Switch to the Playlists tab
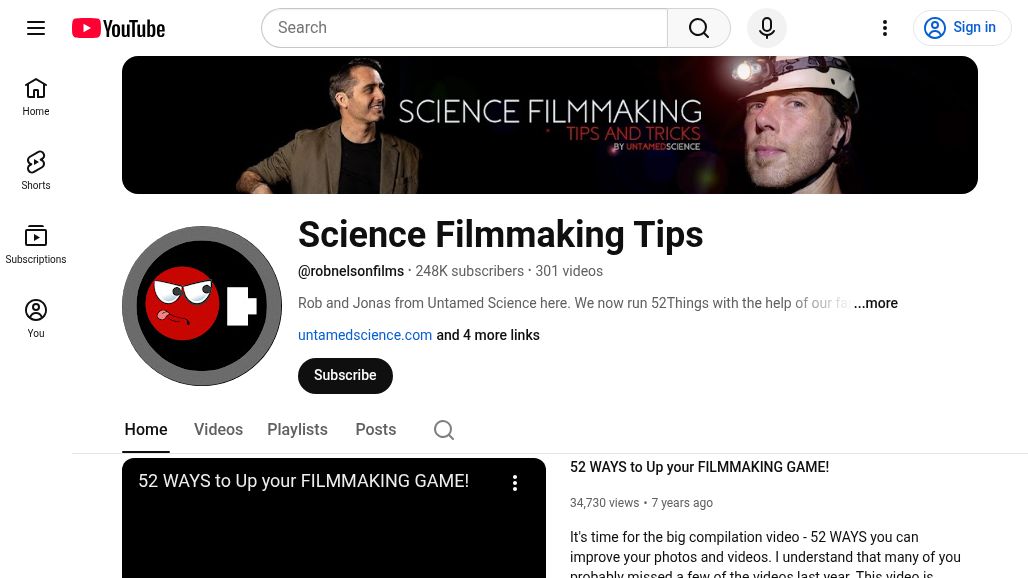This screenshot has height=578, width=1028. point(297,430)
